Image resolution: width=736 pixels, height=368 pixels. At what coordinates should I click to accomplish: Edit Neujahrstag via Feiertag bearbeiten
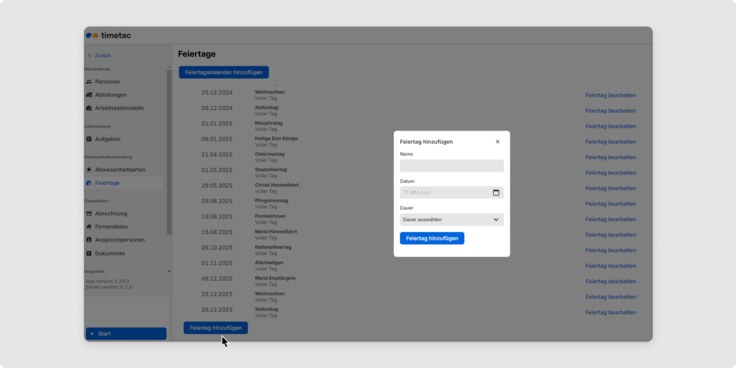click(x=611, y=126)
